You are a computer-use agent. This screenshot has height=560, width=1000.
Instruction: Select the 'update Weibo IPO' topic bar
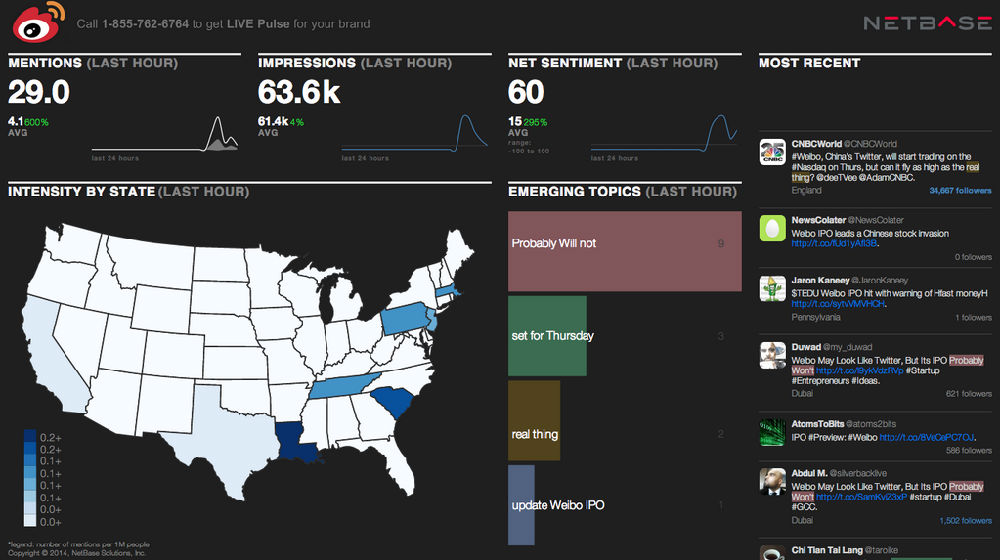pyautogui.click(x=521, y=505)
